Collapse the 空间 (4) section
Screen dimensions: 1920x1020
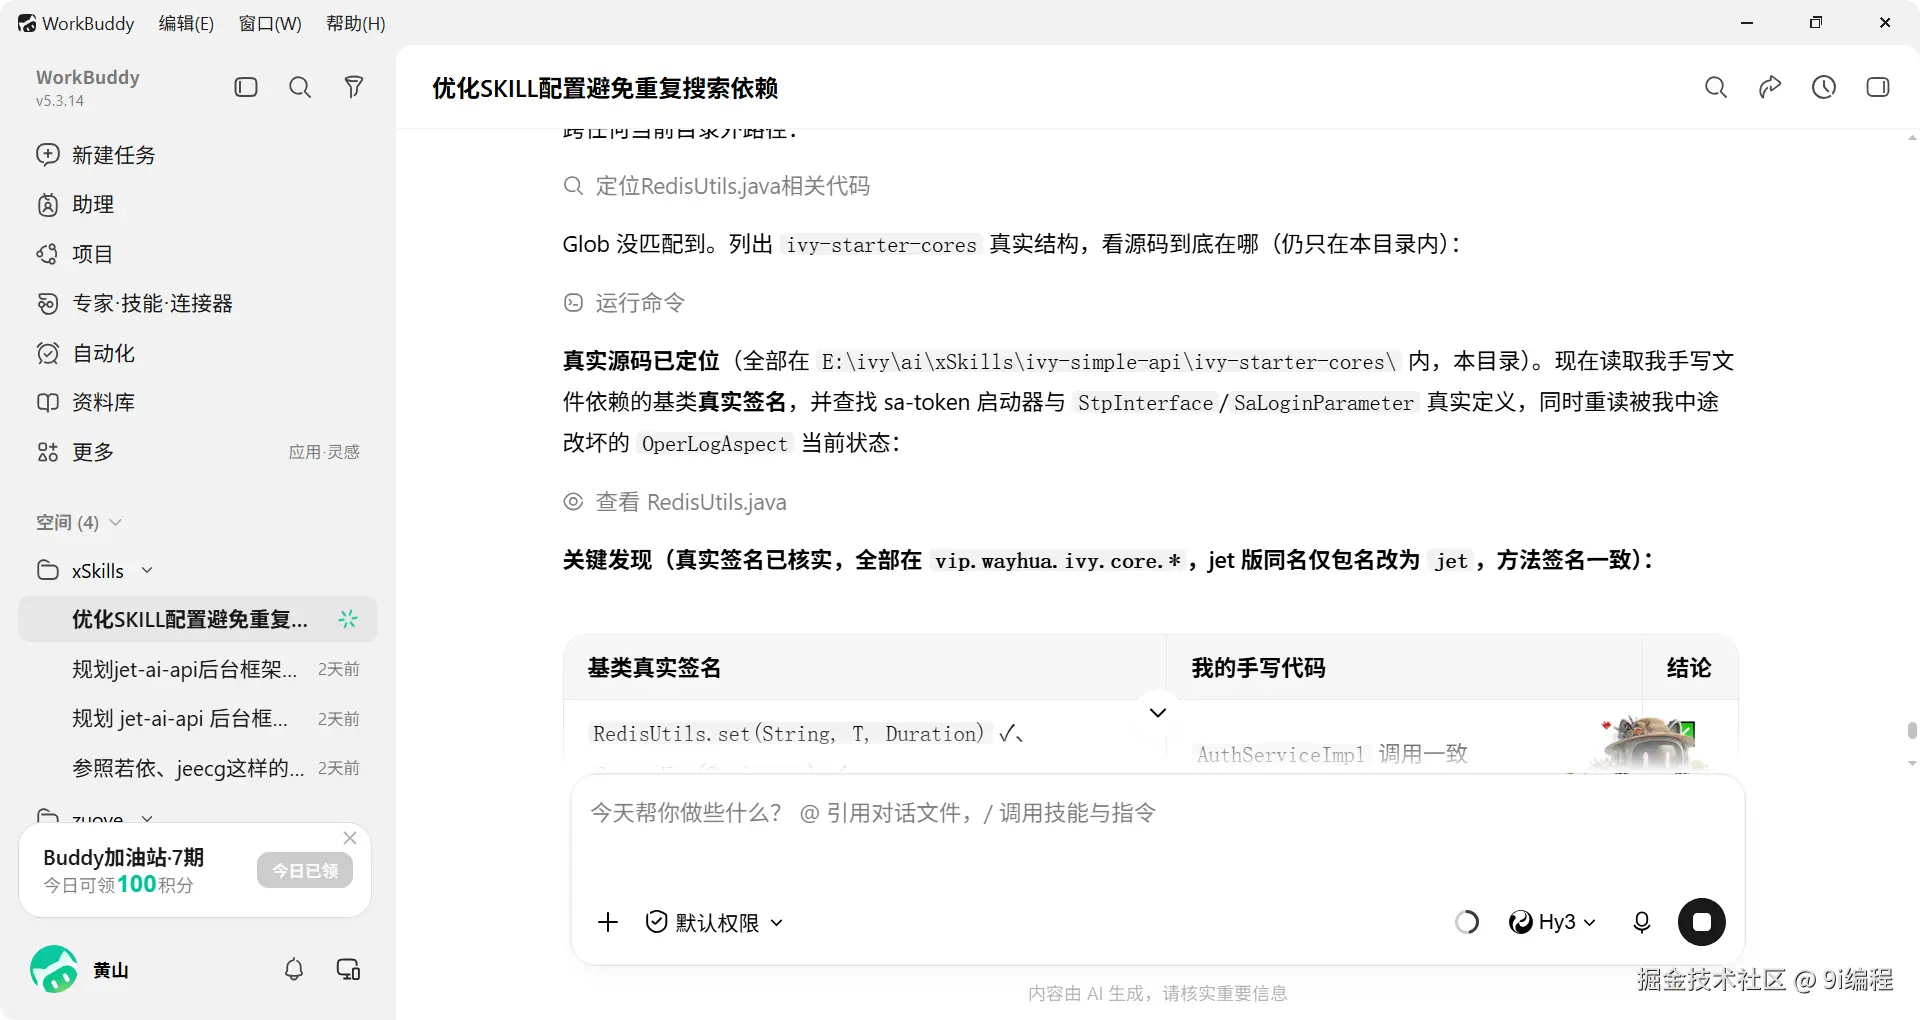79,522
